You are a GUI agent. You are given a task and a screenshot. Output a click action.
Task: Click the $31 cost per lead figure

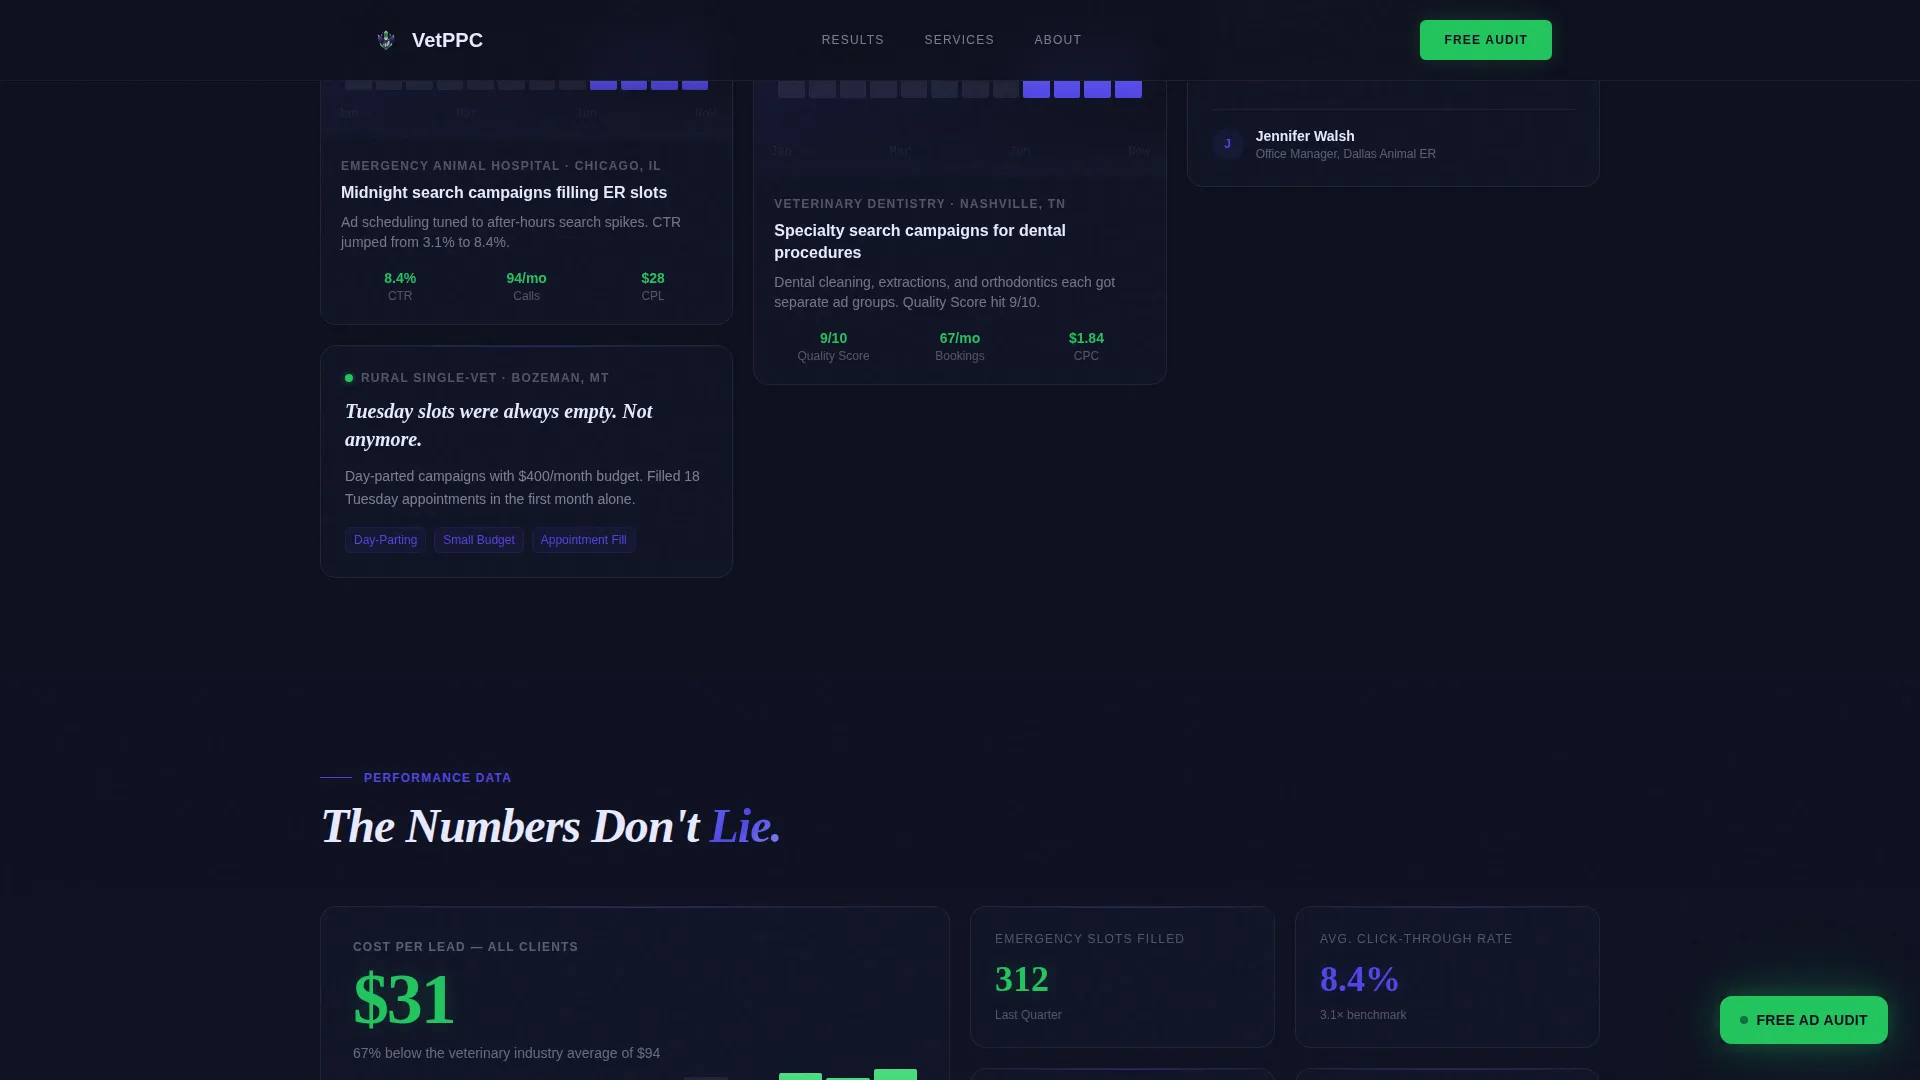[x=404, y=999]
